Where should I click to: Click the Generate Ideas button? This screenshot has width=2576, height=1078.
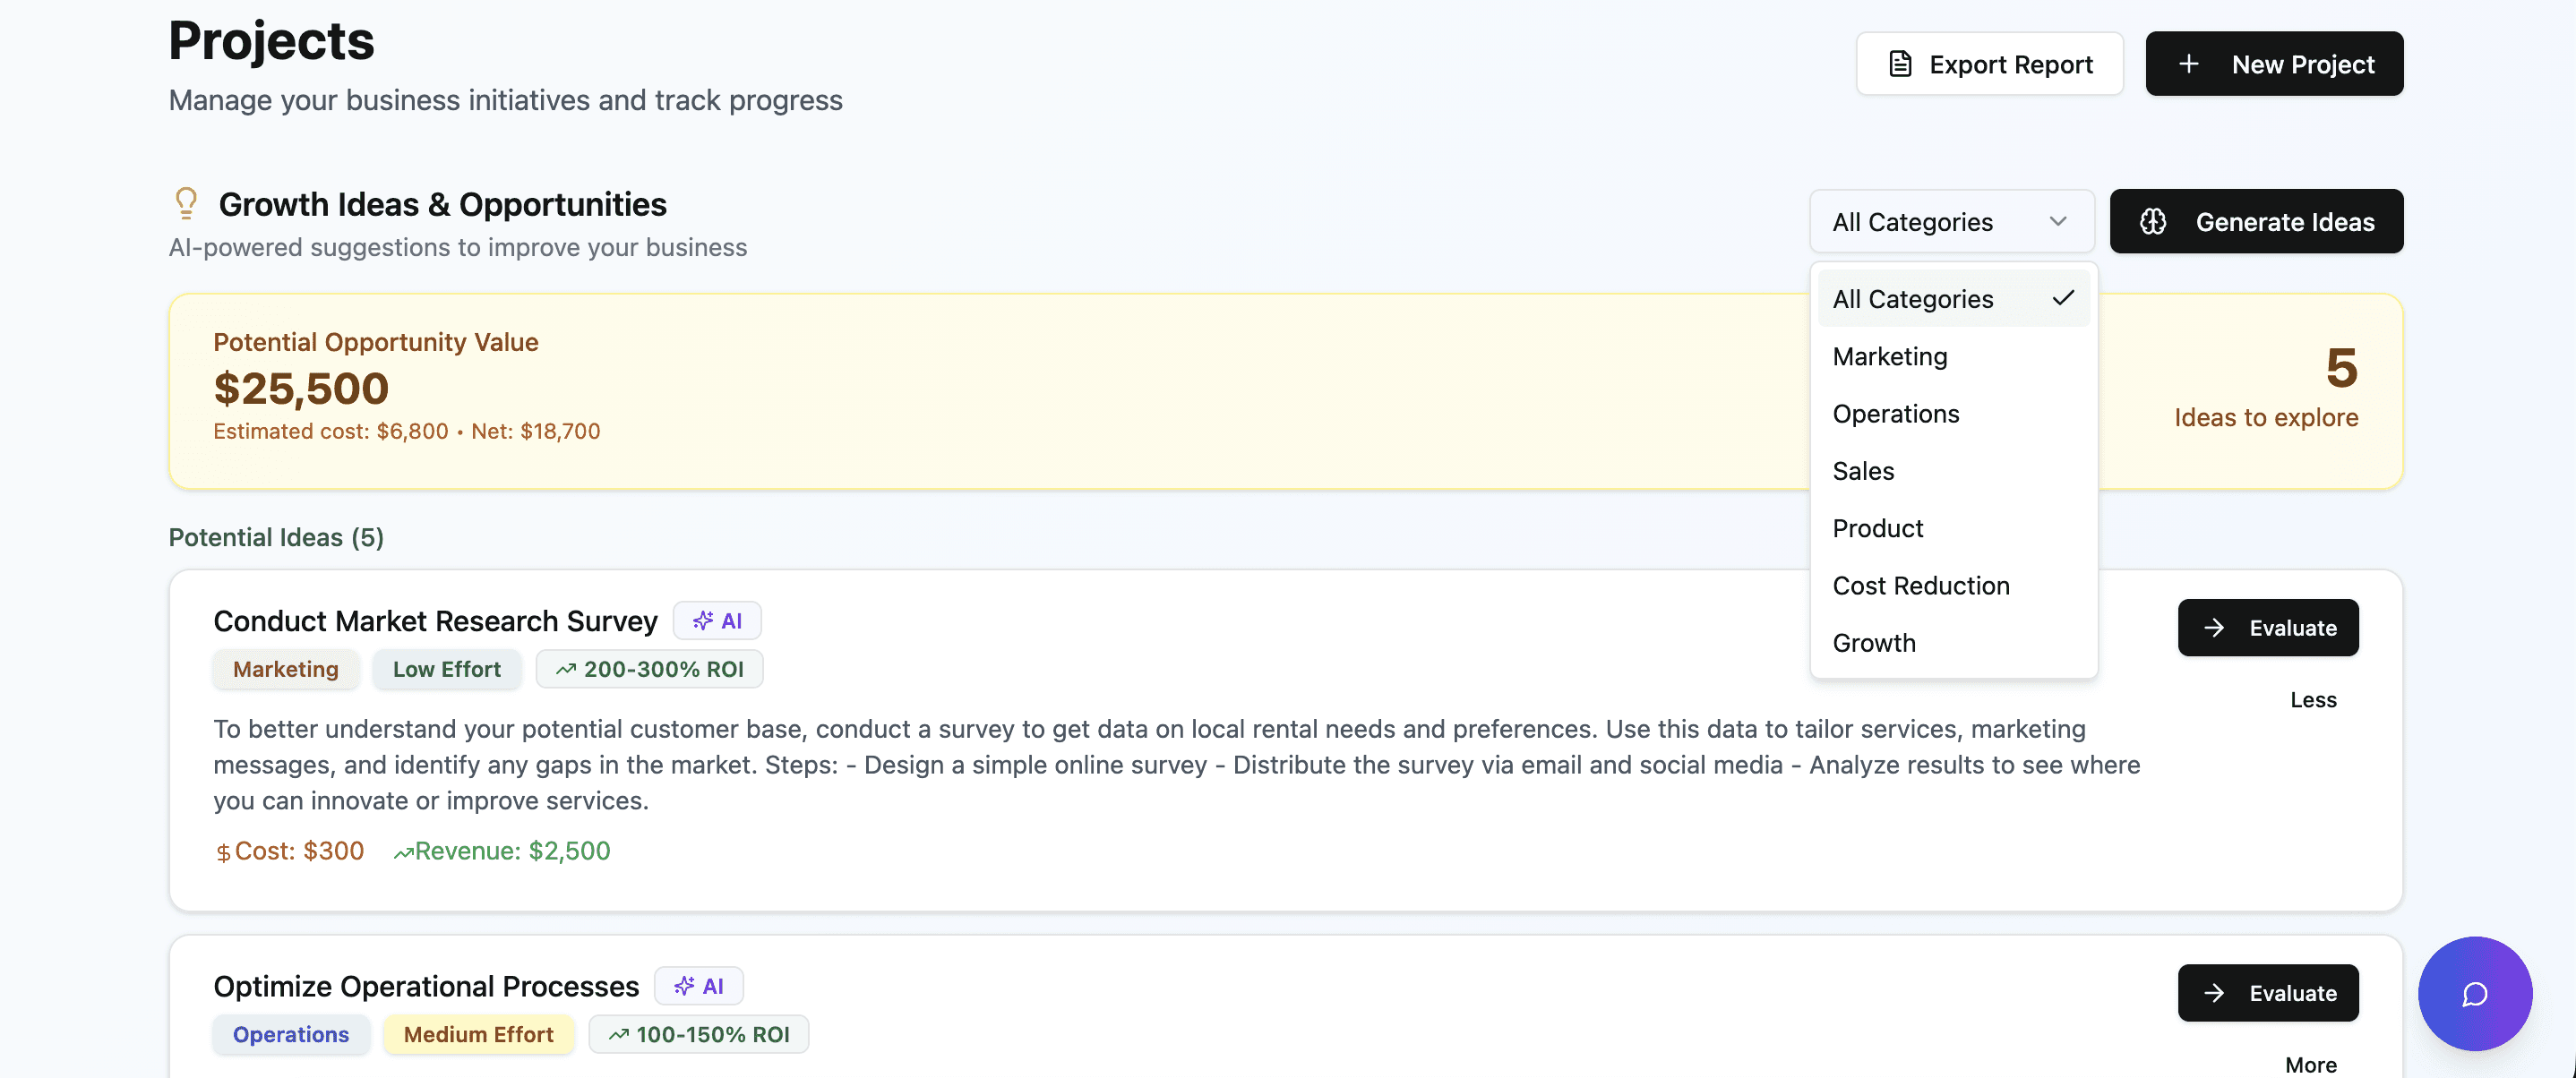click(2256, 221)
